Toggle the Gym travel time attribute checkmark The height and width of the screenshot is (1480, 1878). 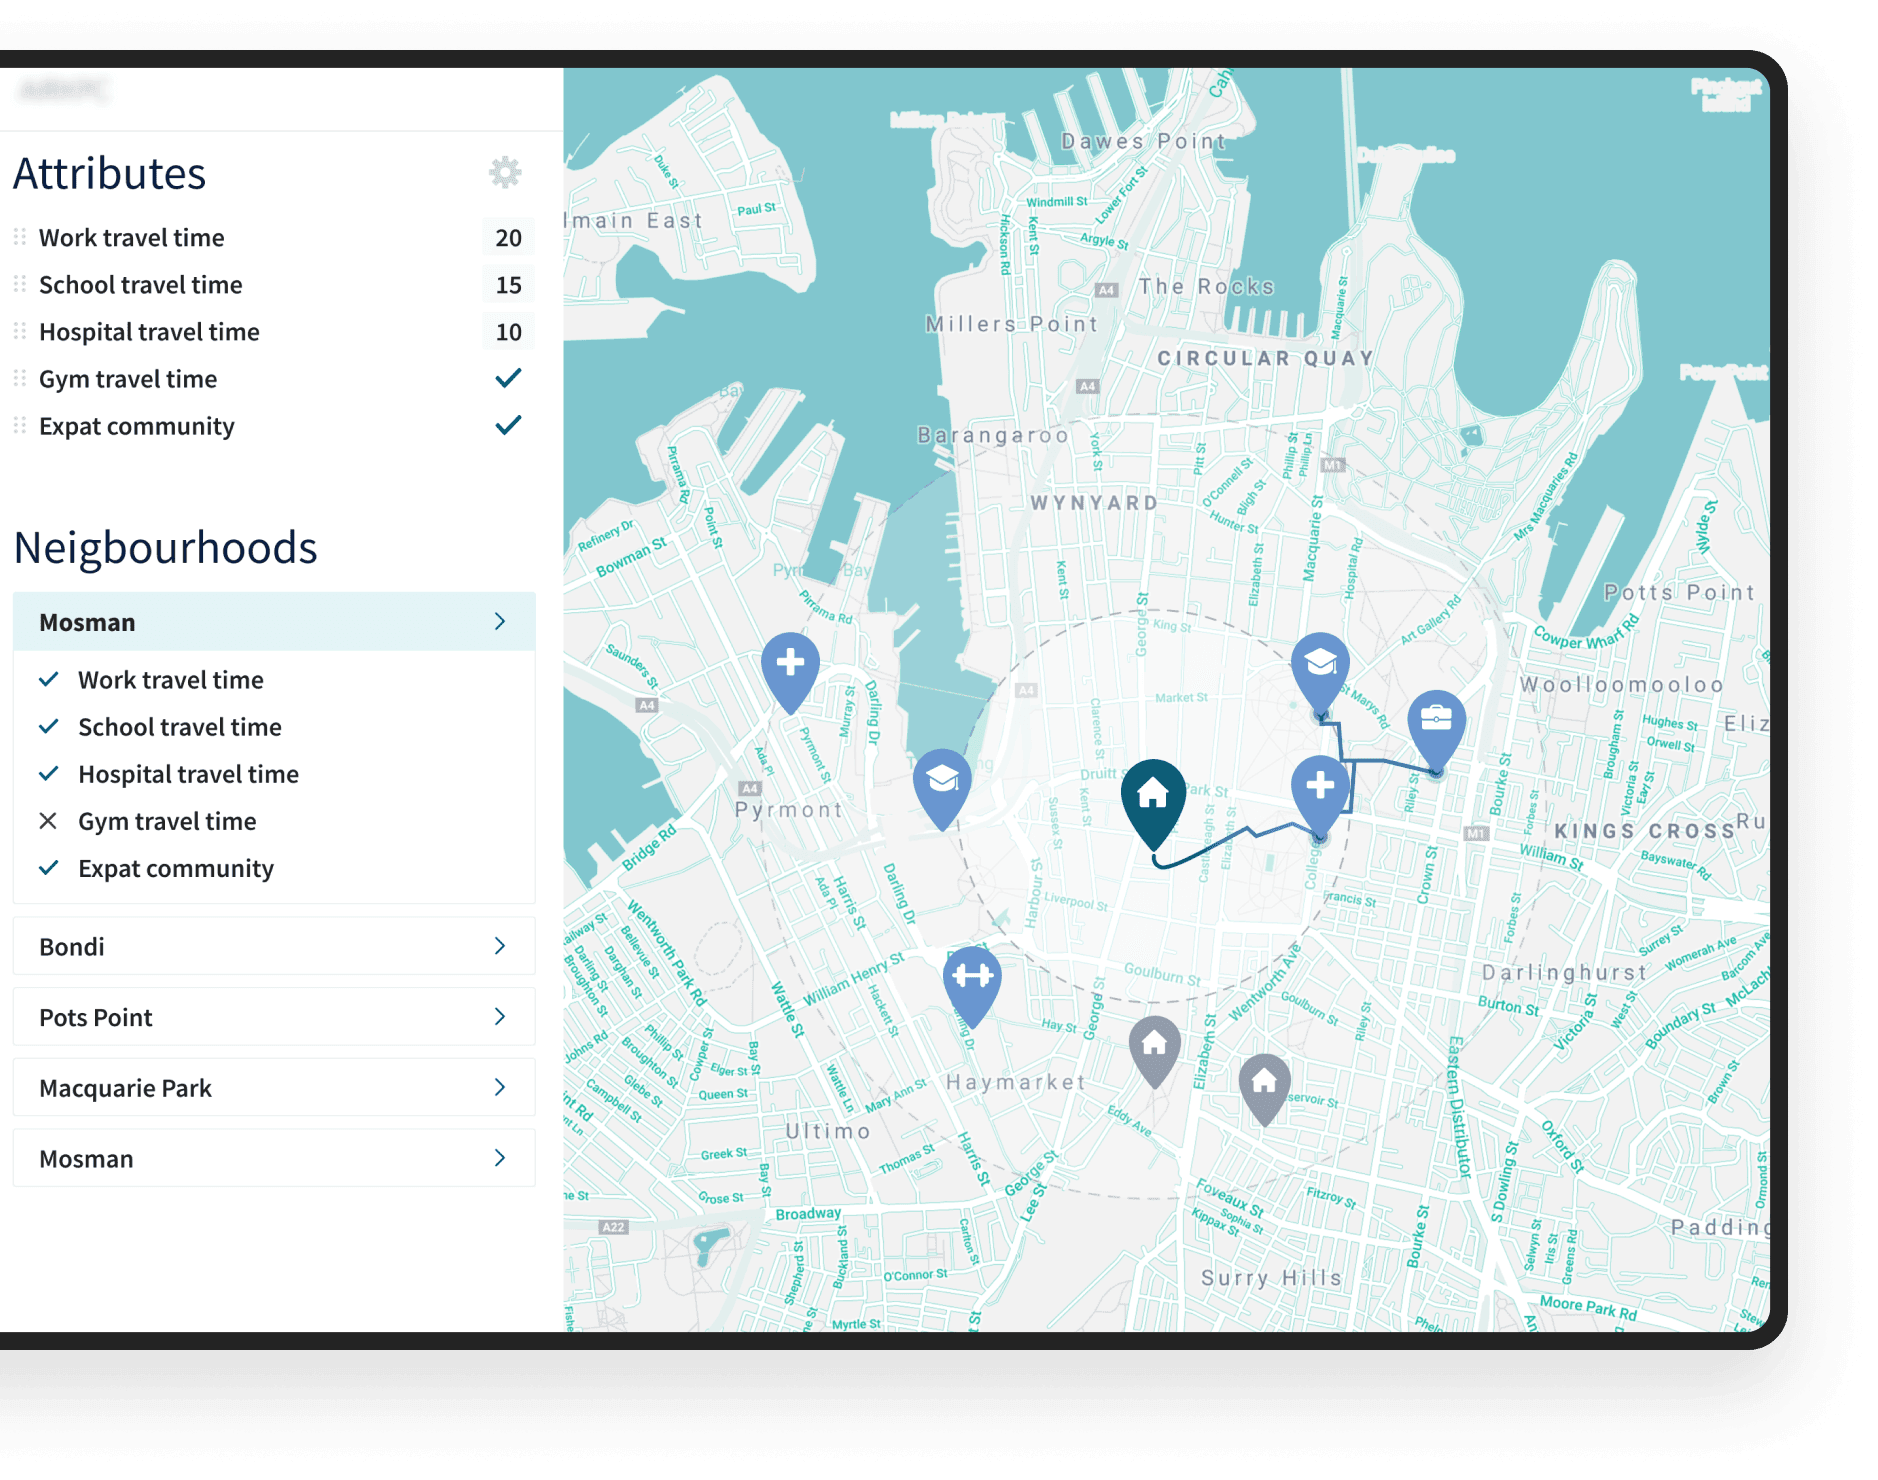tap(508, 378)
